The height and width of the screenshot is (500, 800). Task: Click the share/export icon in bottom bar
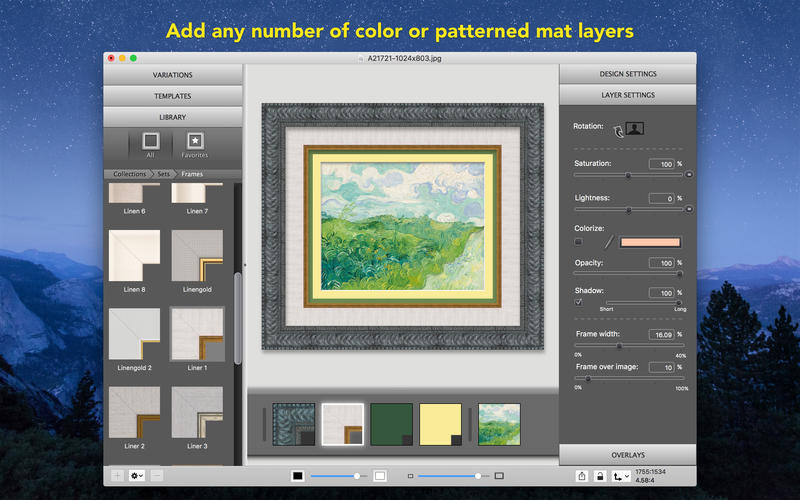point(582,476)
